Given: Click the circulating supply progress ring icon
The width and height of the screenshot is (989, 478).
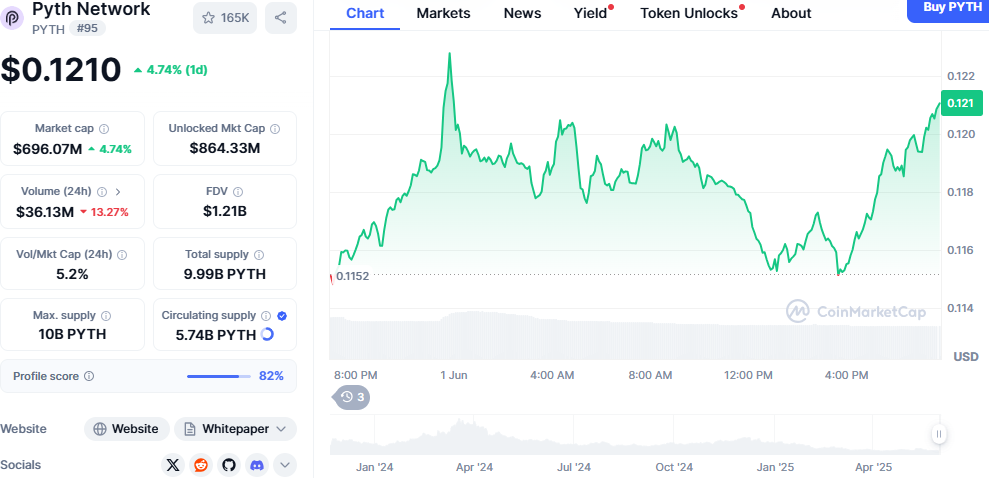Looking at the screenshot, I should click(x=267, y=335).
